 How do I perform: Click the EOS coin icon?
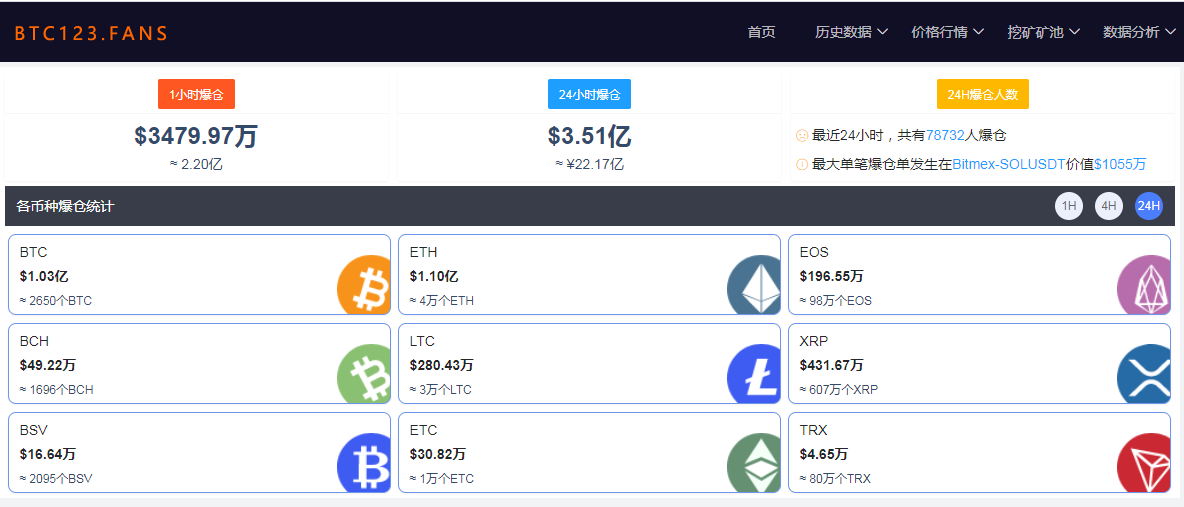1143,285
